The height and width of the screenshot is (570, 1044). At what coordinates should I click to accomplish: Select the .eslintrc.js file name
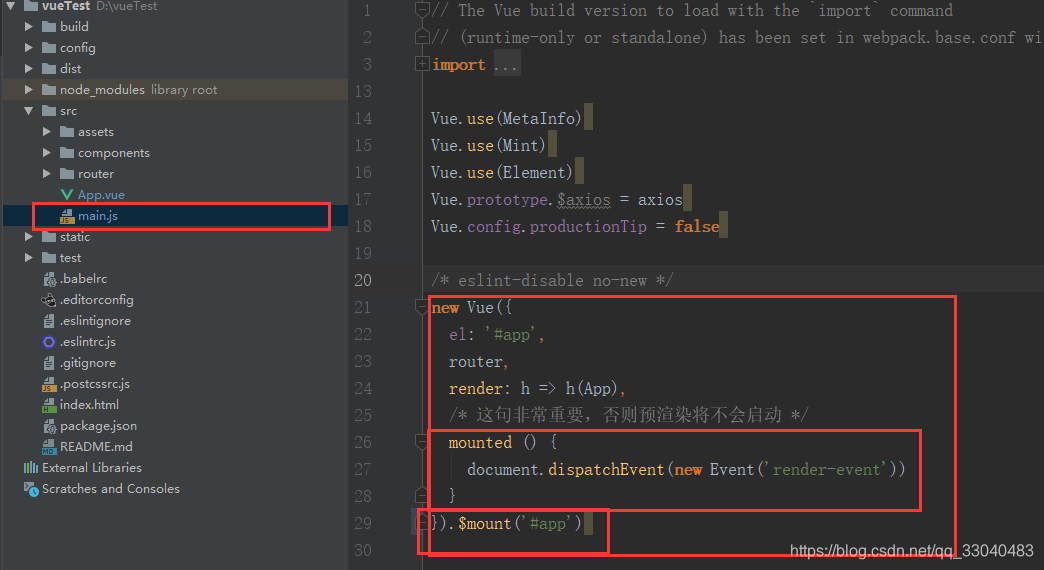click(88, 342)
